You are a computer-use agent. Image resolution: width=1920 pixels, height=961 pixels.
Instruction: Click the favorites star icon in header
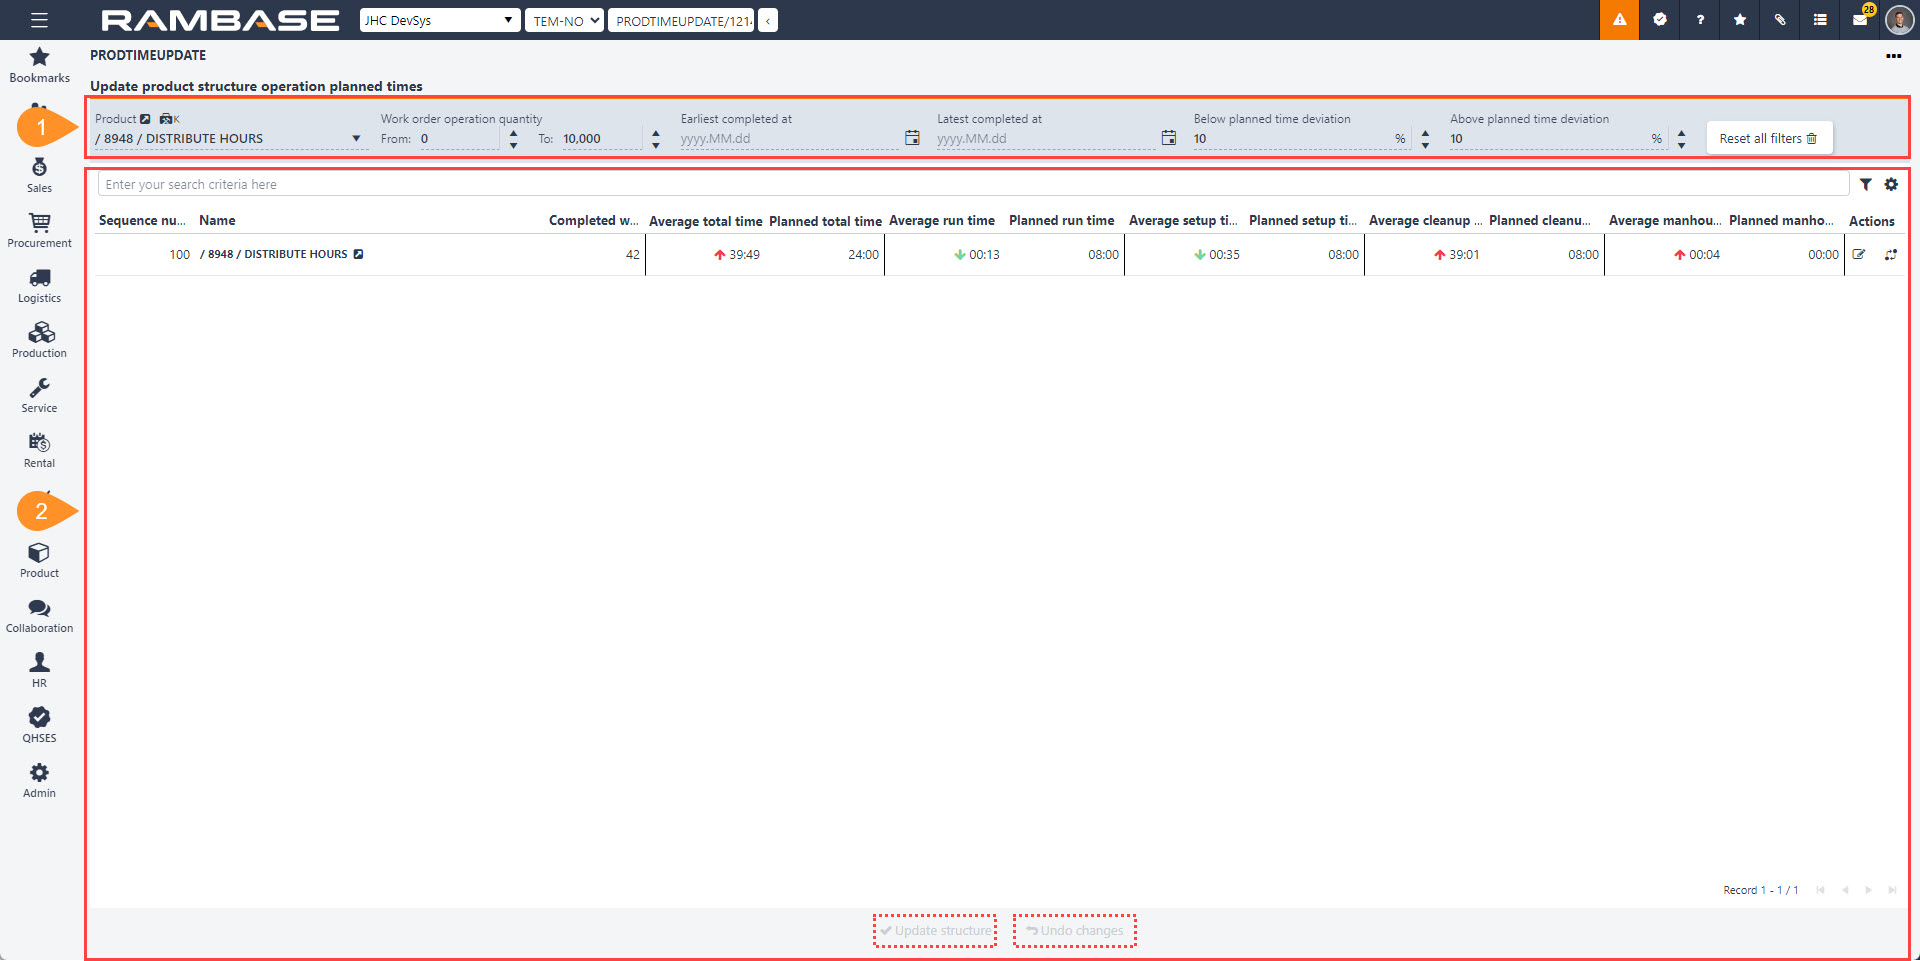point(1738,19)
